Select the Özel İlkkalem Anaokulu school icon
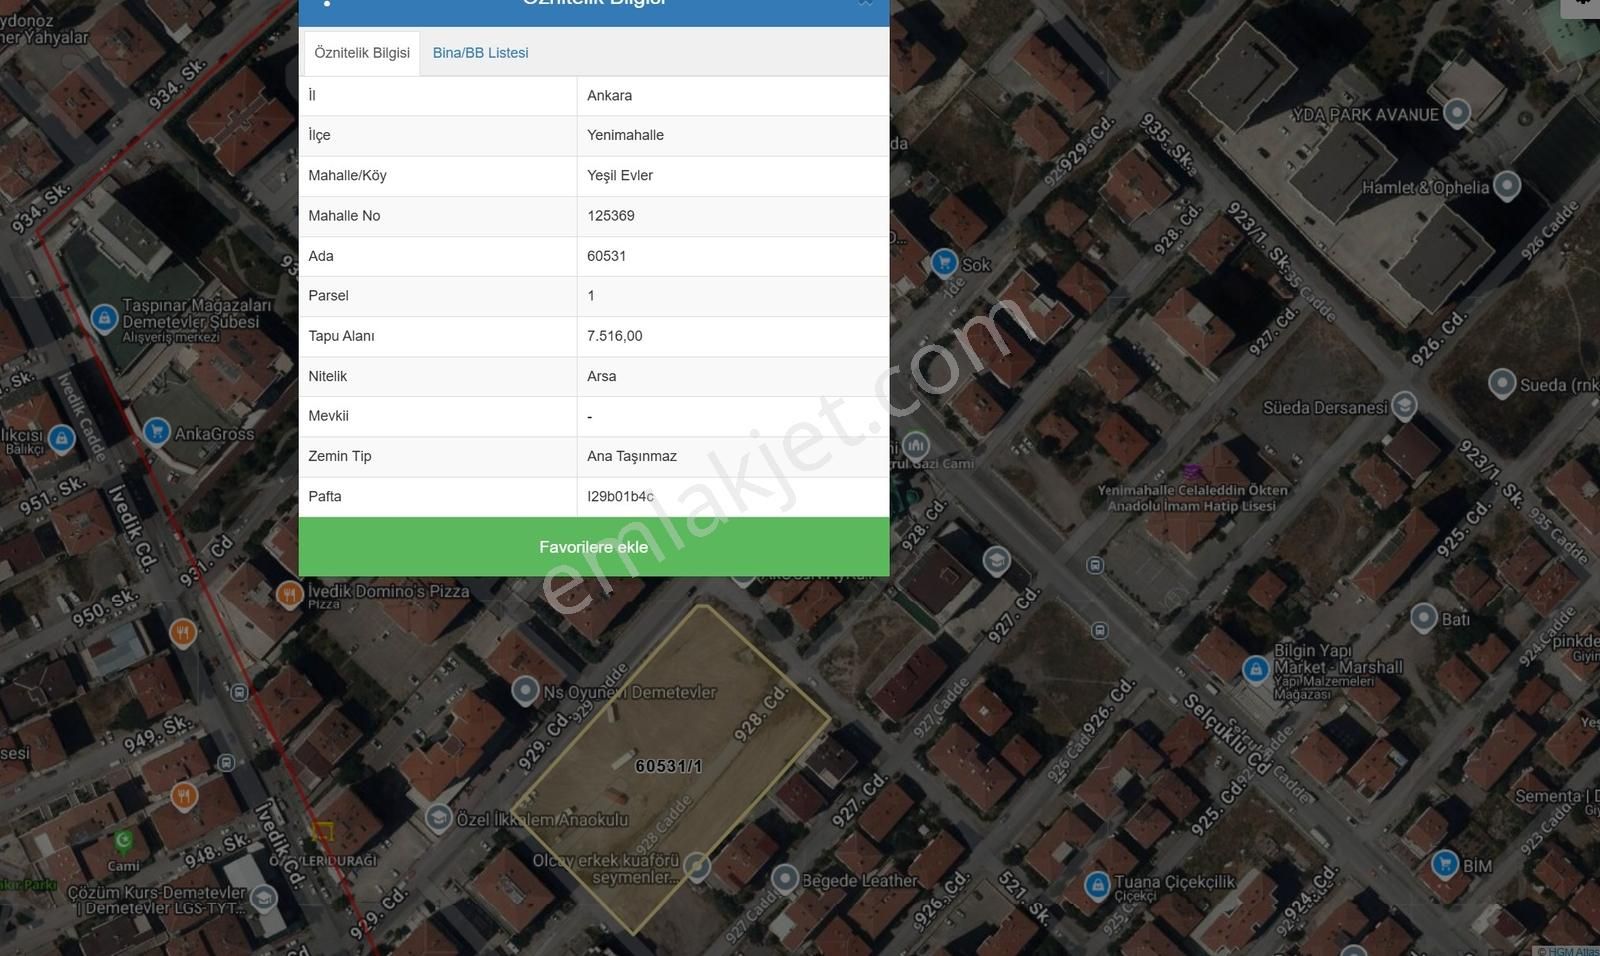1600x956 pixels. (438, 816)
